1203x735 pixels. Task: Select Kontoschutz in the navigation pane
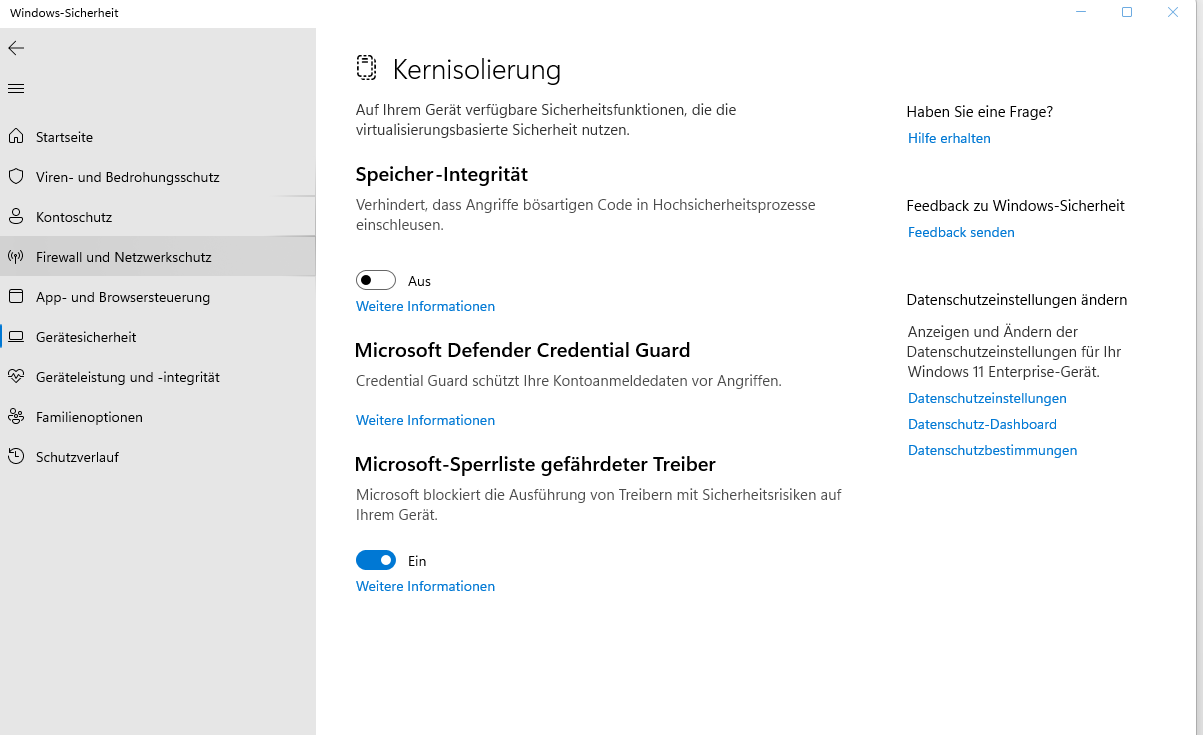(74, 217)
